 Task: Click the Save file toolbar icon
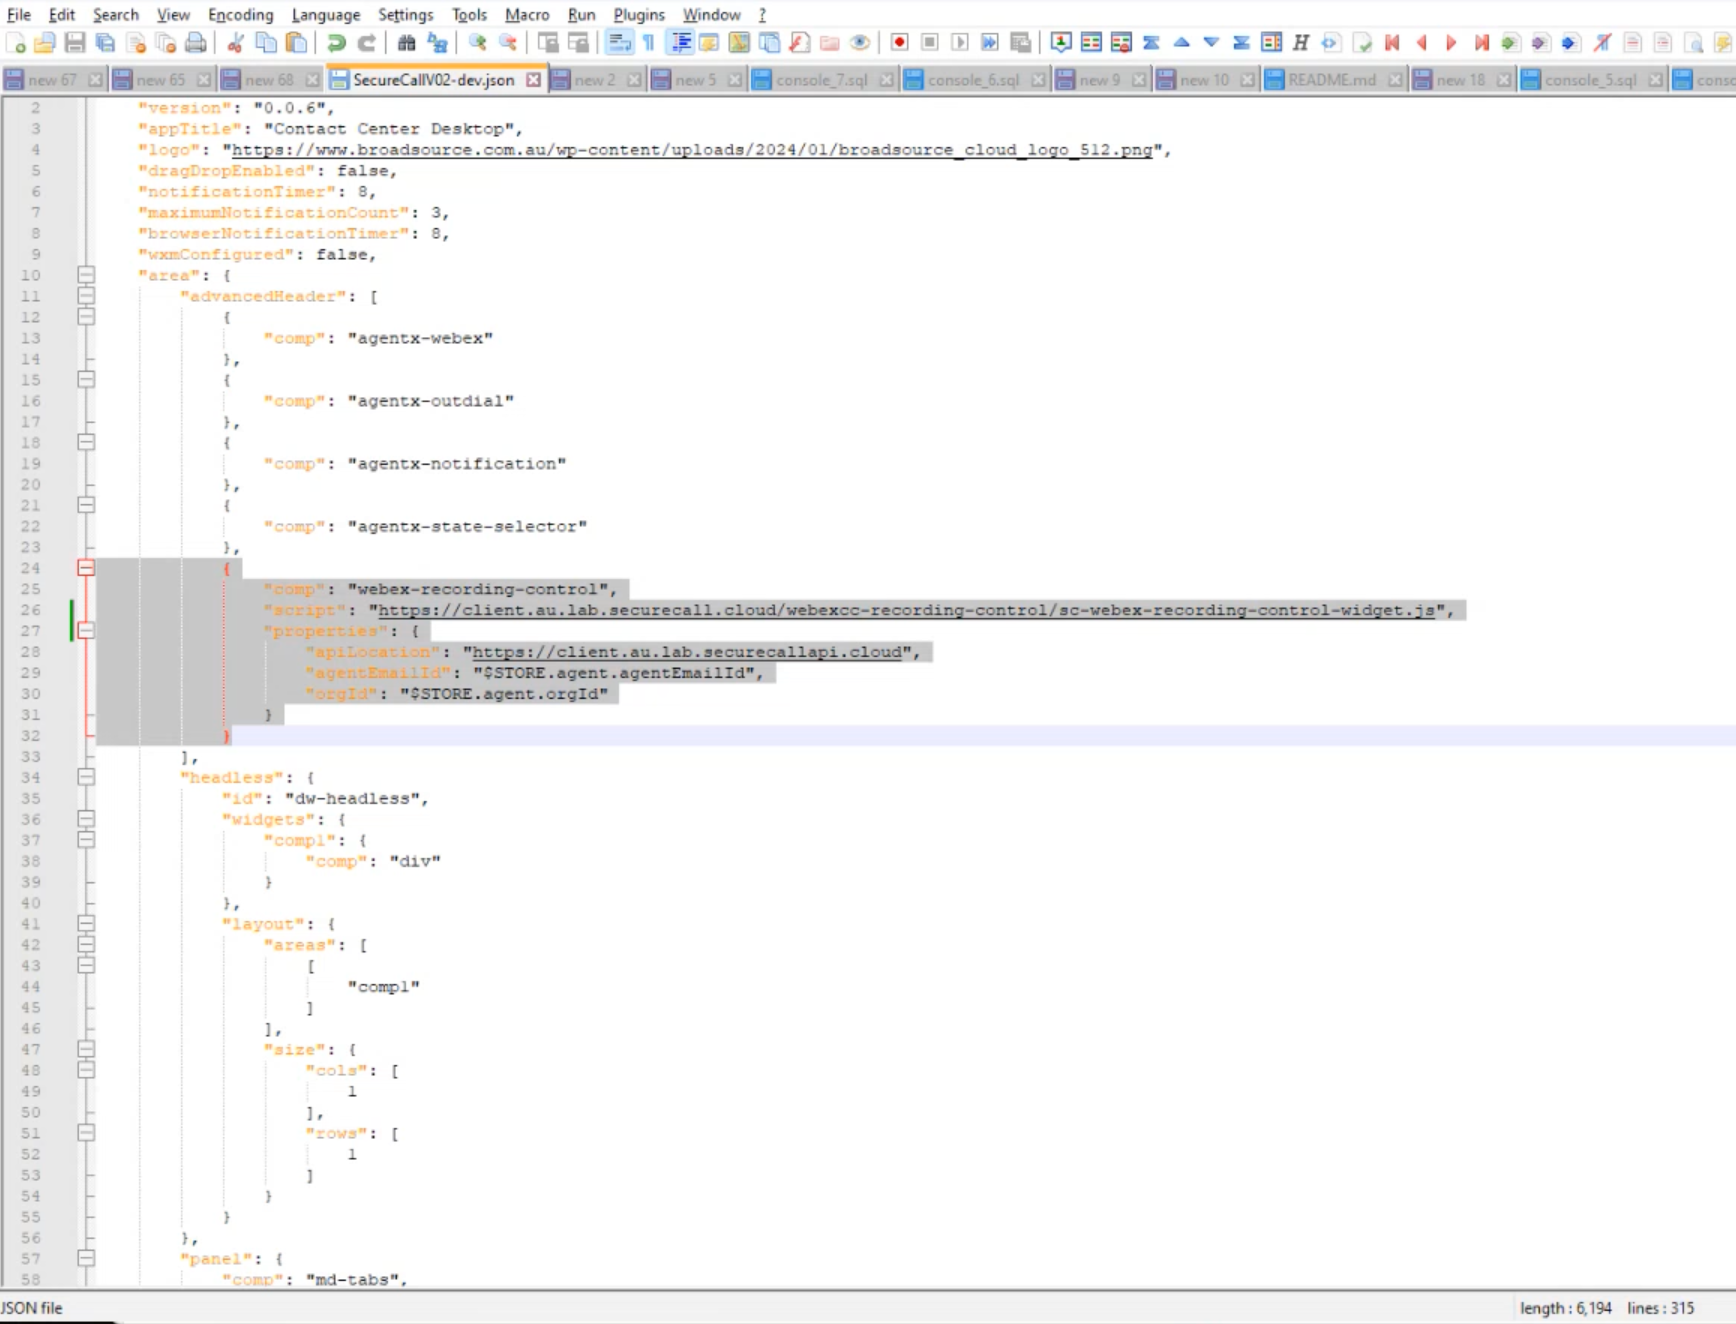click(75, 43)
